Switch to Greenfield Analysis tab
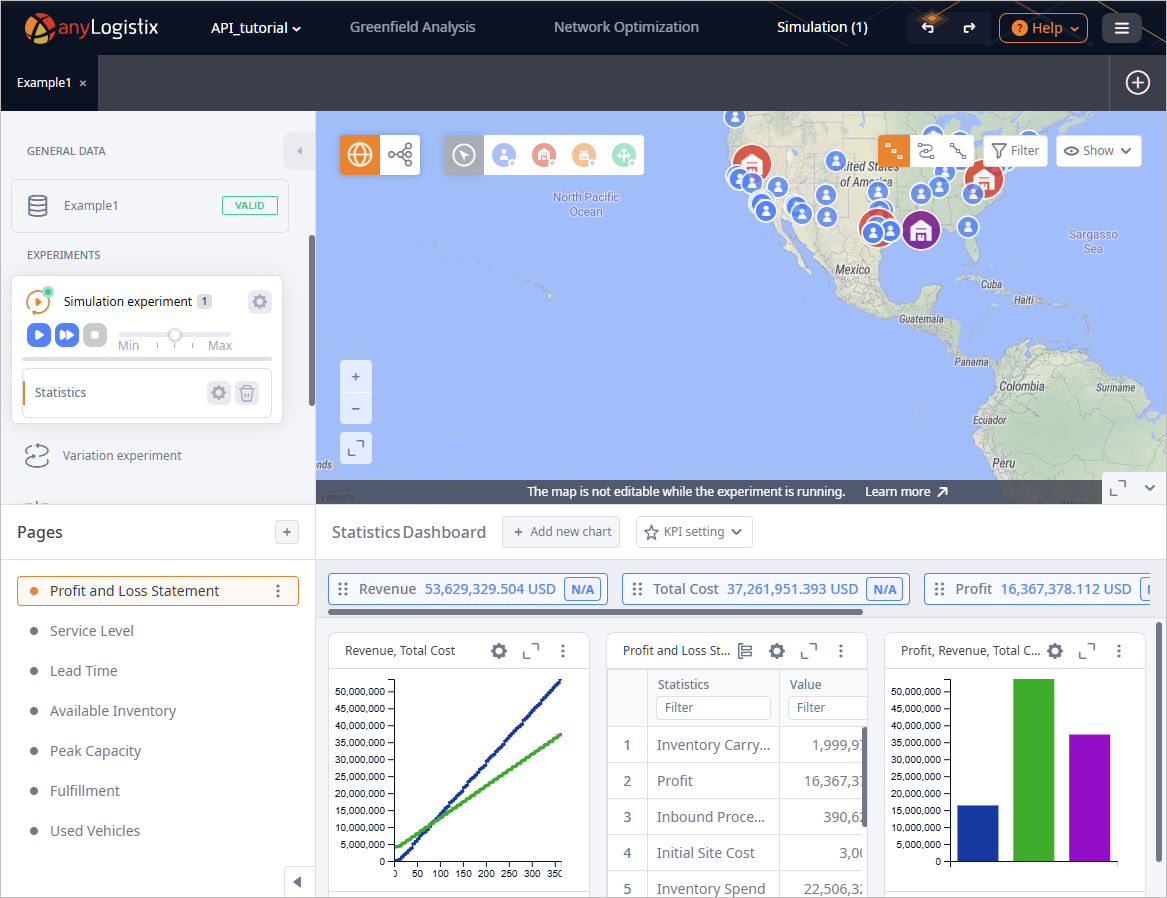The width and height of the screenshot is (1167, 898). click(412, 27)
